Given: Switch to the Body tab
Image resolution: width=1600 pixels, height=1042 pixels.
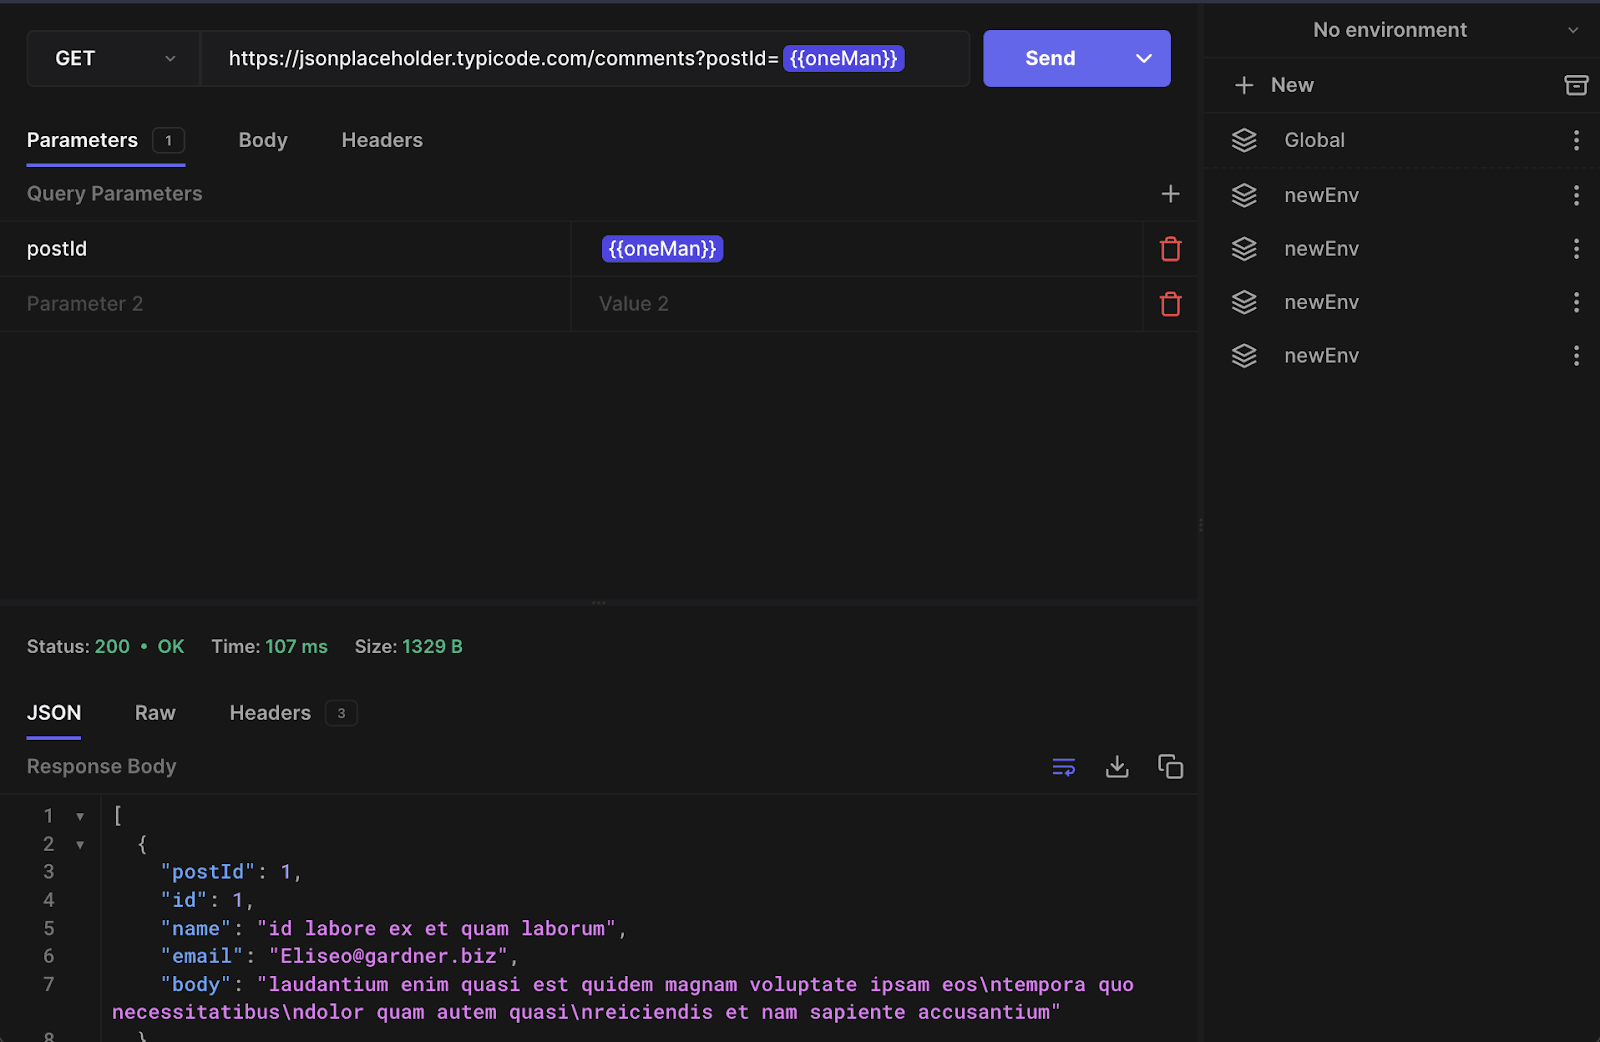Looking at the screenshot, I should tap(262, 140).
